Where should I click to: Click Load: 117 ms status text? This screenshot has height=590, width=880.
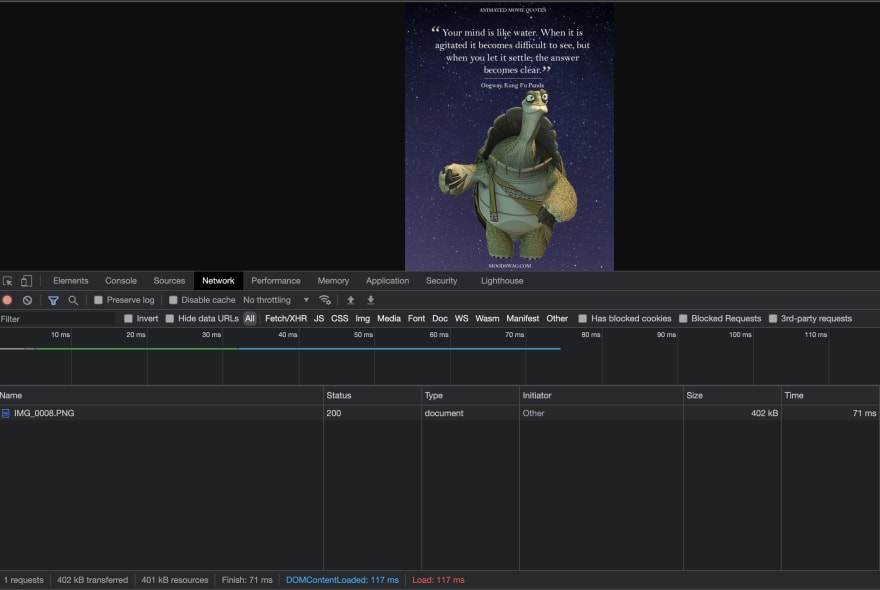click(438, 580)
